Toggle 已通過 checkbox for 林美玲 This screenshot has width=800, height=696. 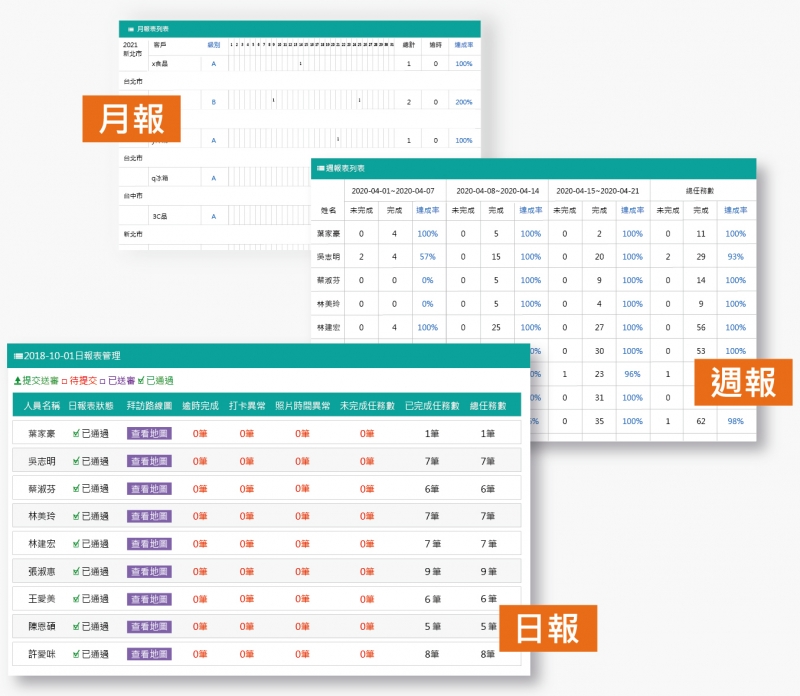click(76, 516)
